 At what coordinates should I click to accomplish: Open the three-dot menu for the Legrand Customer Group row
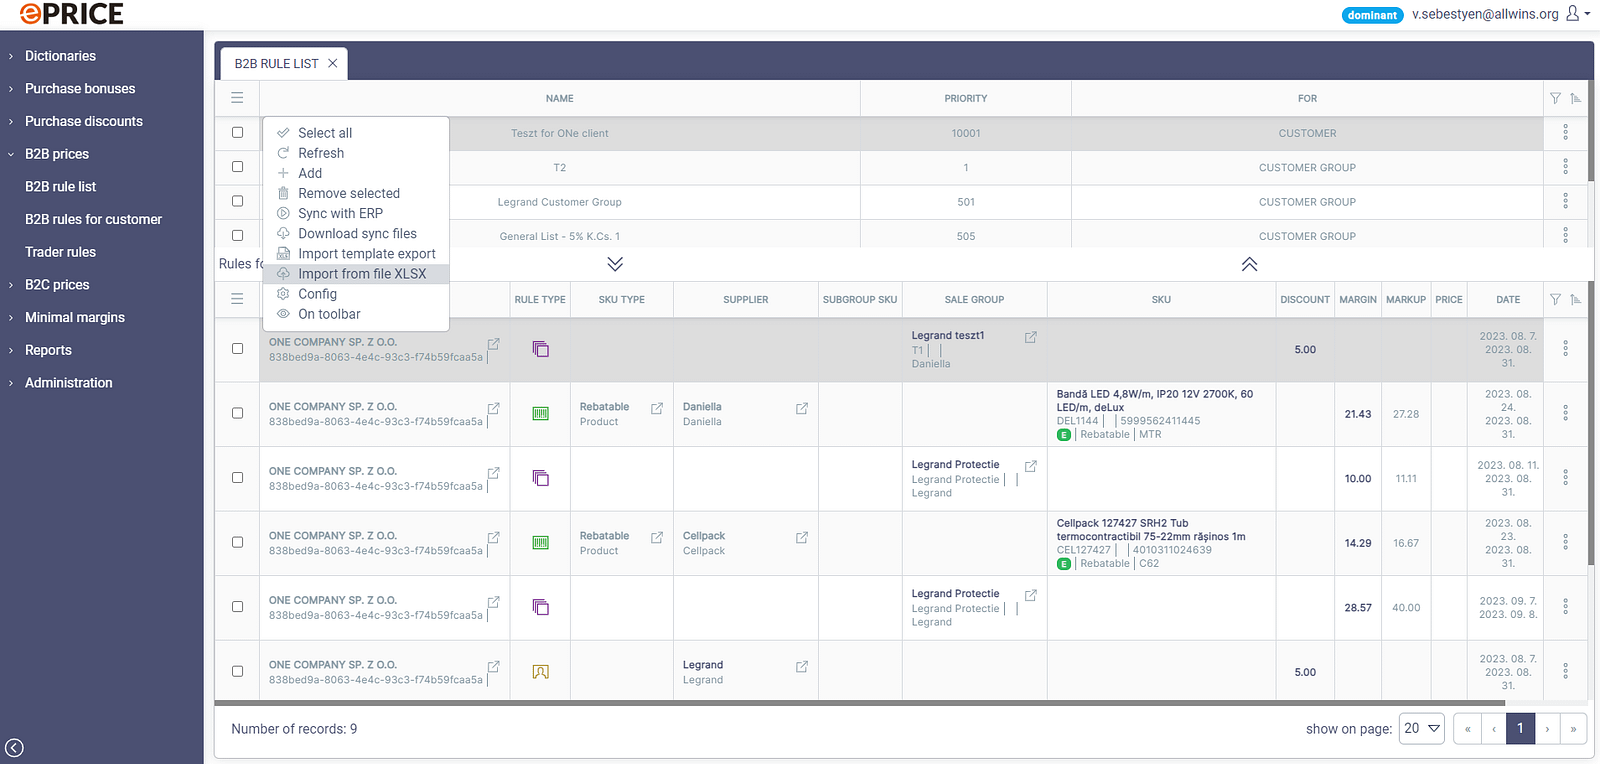[1565, 201]
